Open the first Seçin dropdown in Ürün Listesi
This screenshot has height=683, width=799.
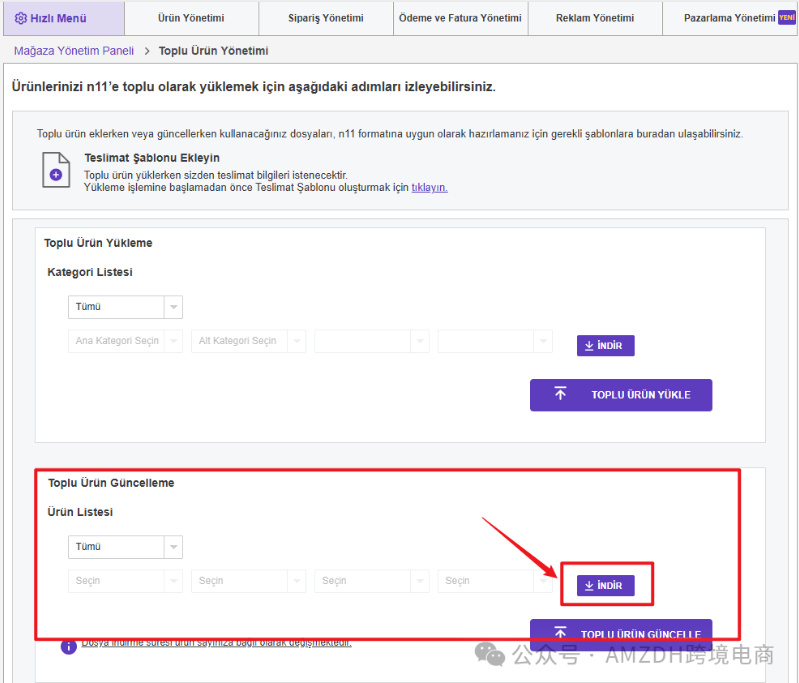[125, 581]
